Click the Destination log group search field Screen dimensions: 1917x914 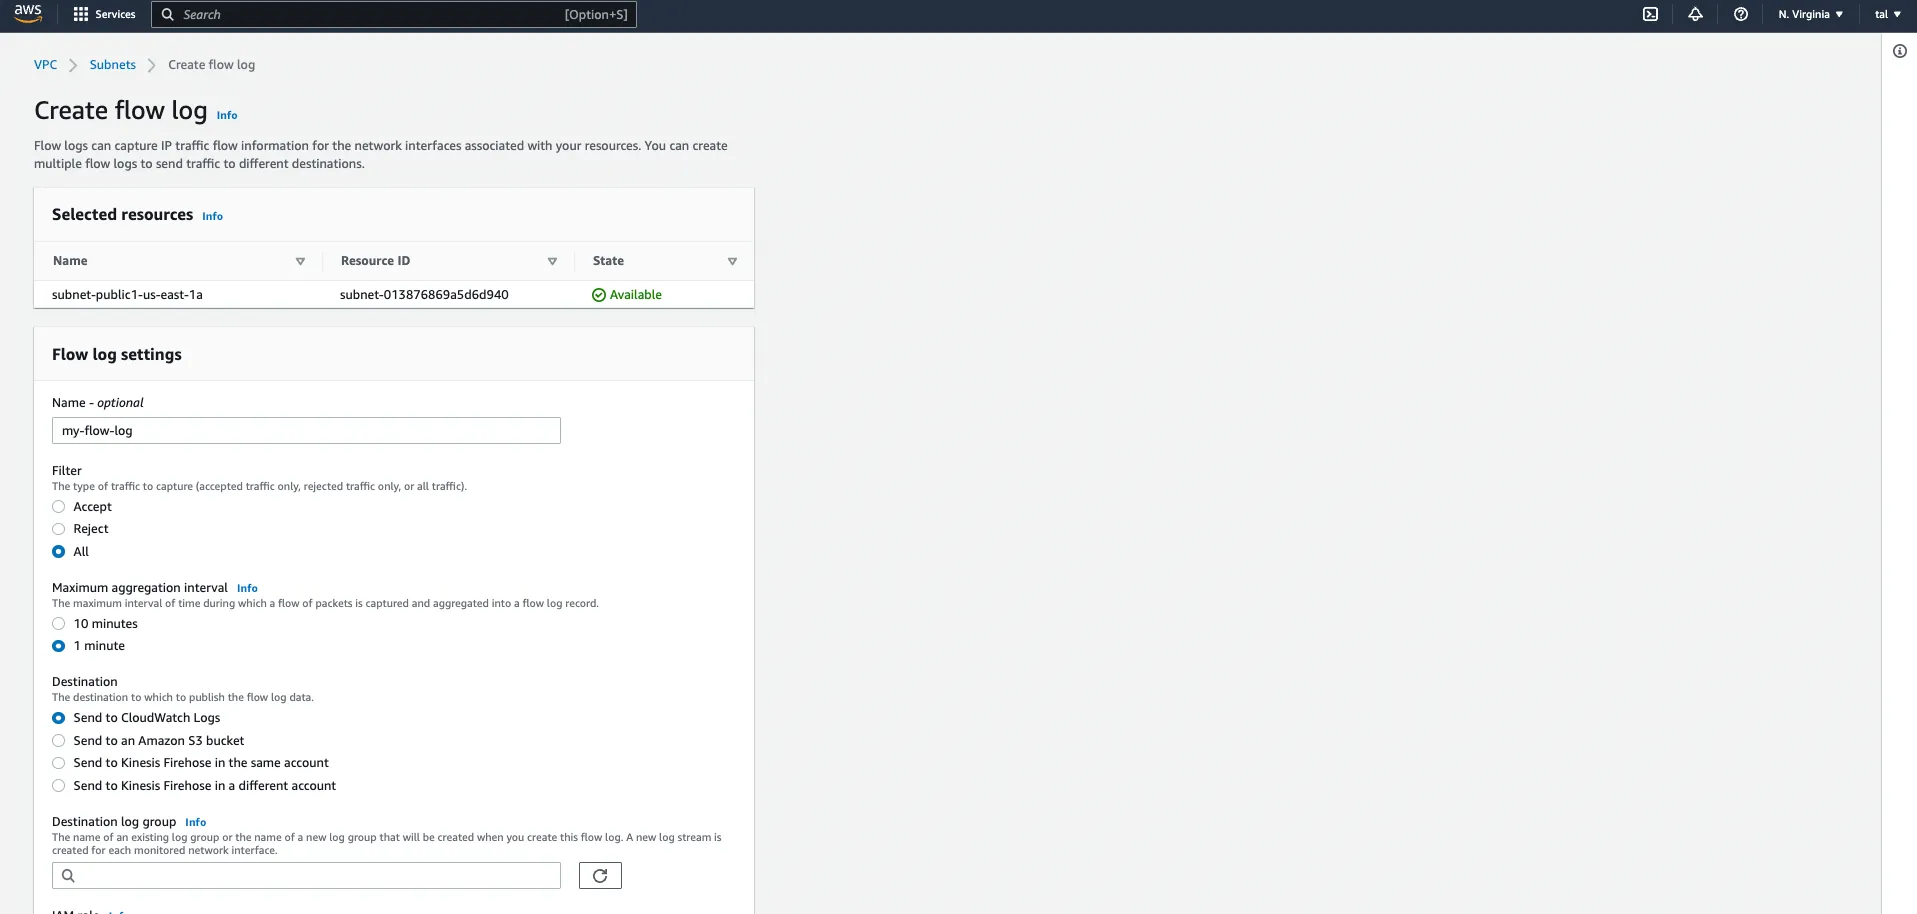coord(306,876)
